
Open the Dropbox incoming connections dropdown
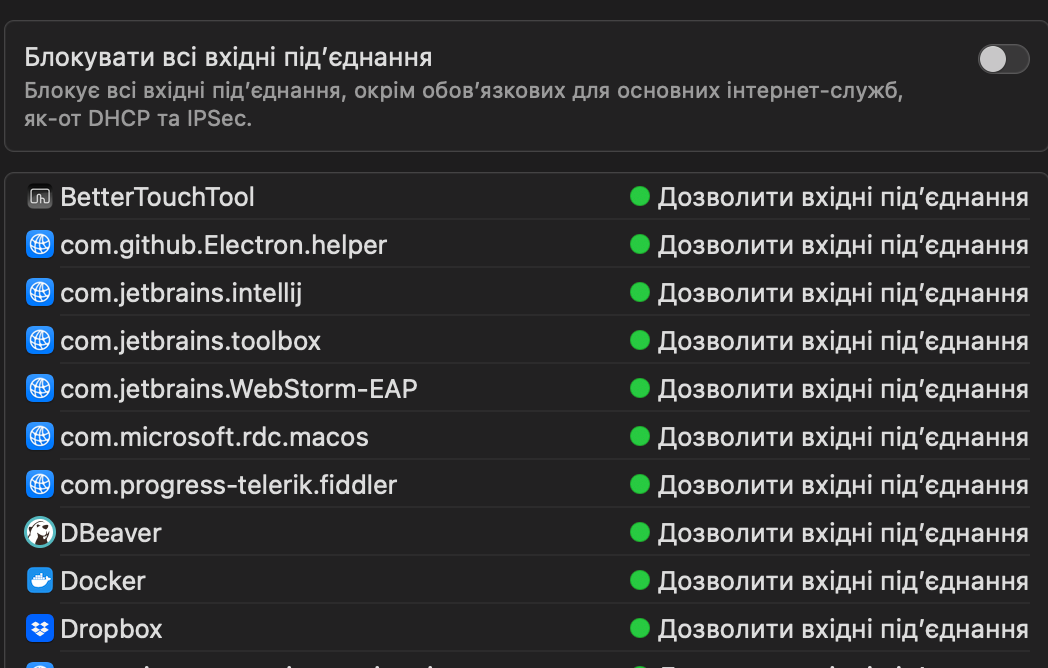coord(829,629)
